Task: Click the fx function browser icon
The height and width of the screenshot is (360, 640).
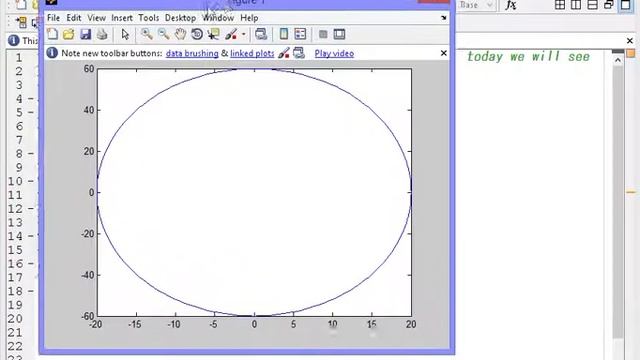Action: click(511, 5)
